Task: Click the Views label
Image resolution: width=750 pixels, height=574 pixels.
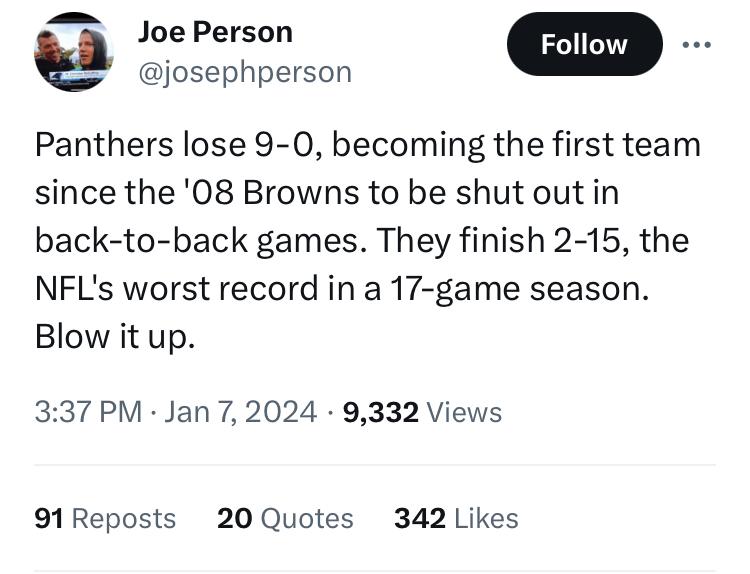Action: 464,412
